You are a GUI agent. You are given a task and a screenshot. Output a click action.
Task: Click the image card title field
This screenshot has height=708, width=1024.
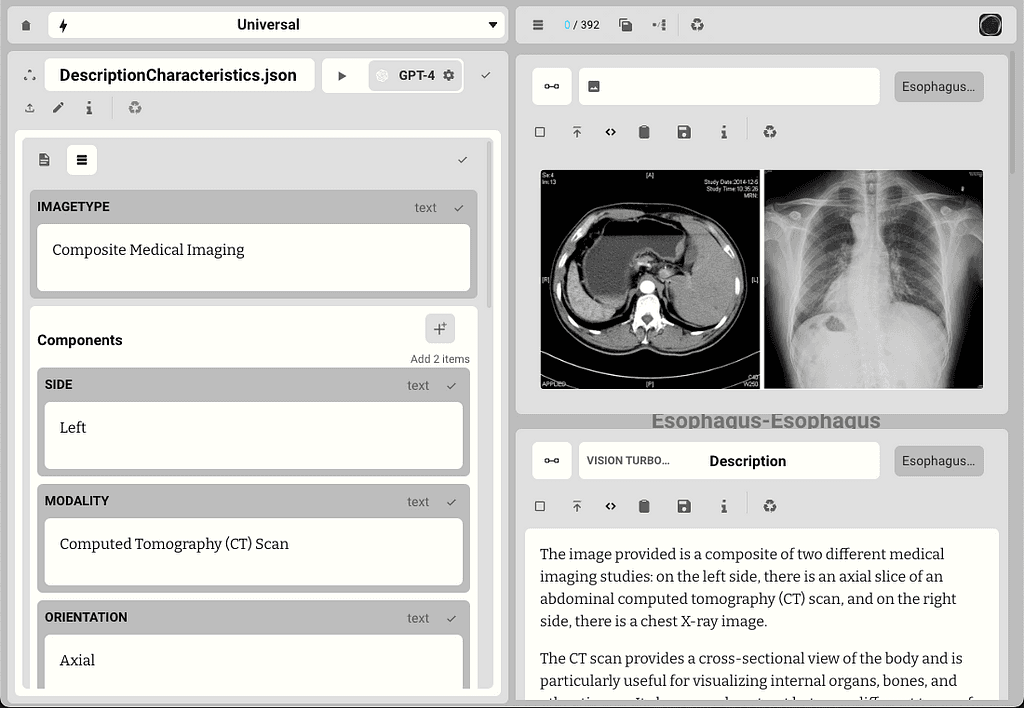coord(729,86)
